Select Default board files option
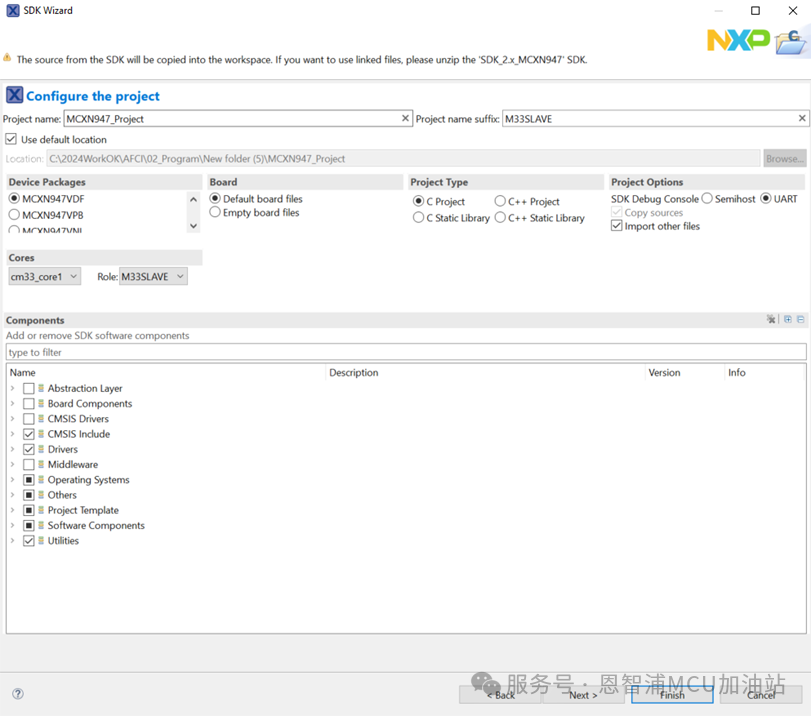The width and height of the screenshot is (811, 716). pos(215,199)
